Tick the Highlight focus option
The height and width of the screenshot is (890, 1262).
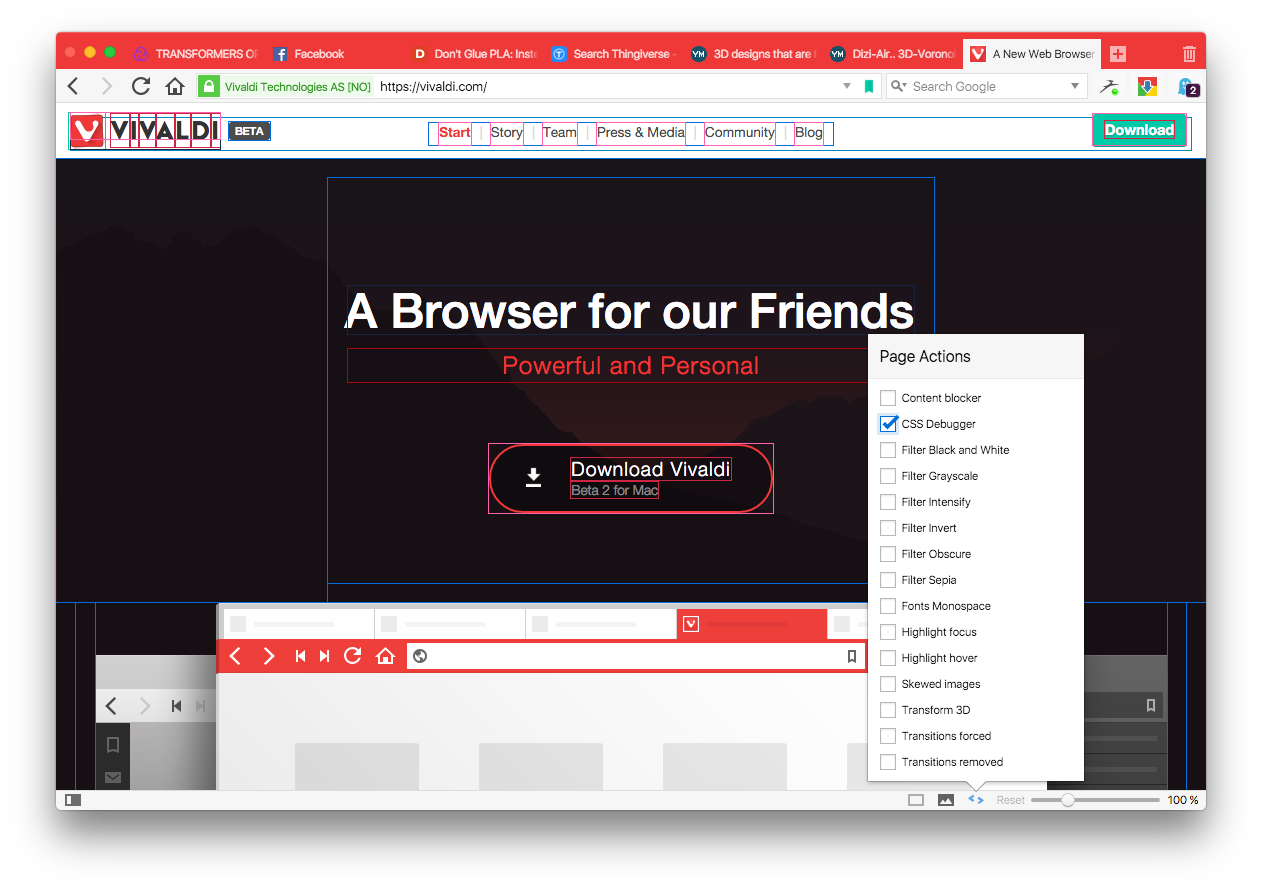pyautogui.click(x=888, y=632)
